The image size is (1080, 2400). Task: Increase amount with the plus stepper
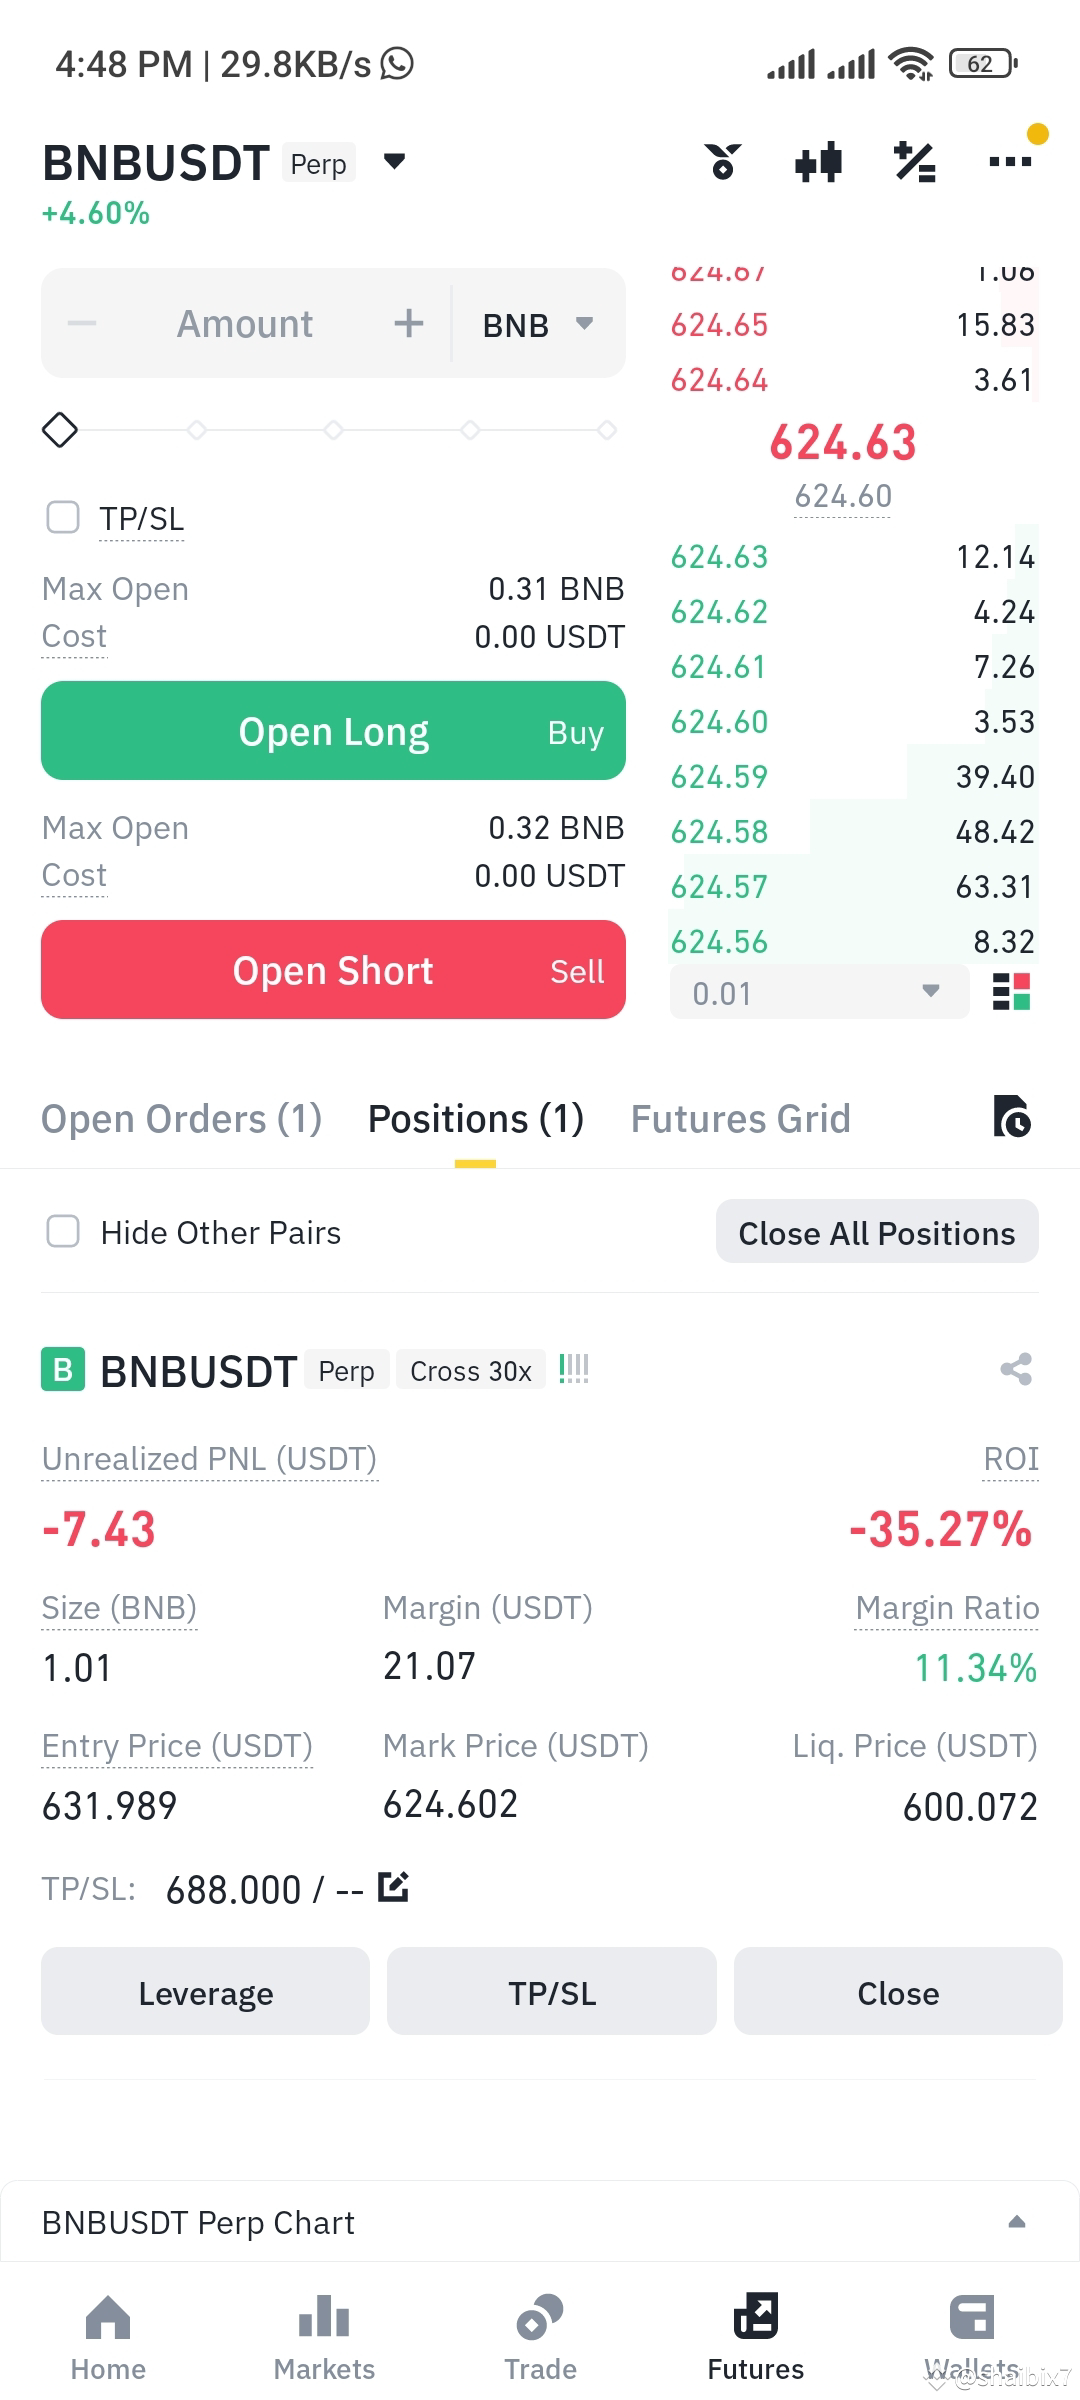408,323
